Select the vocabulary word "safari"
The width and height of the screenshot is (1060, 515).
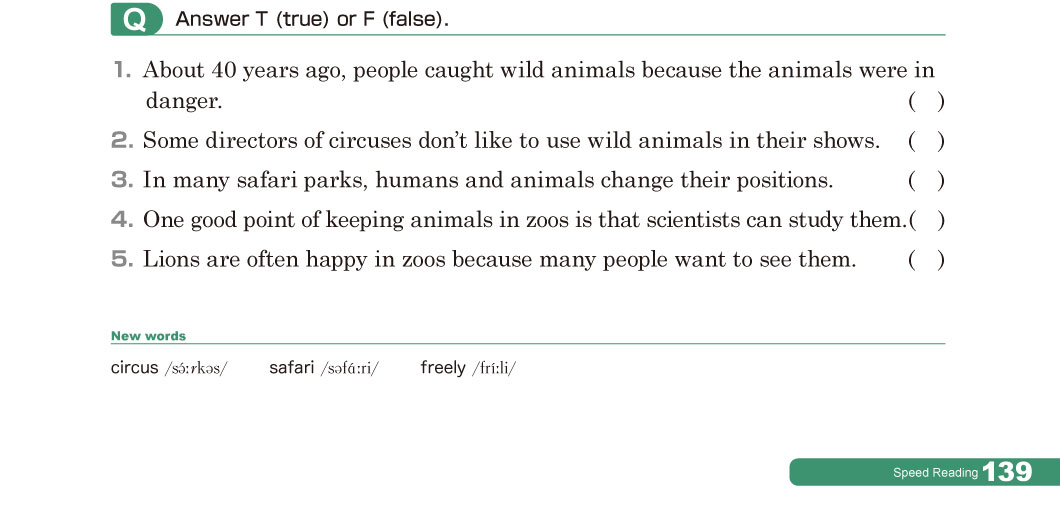(292, 368)
